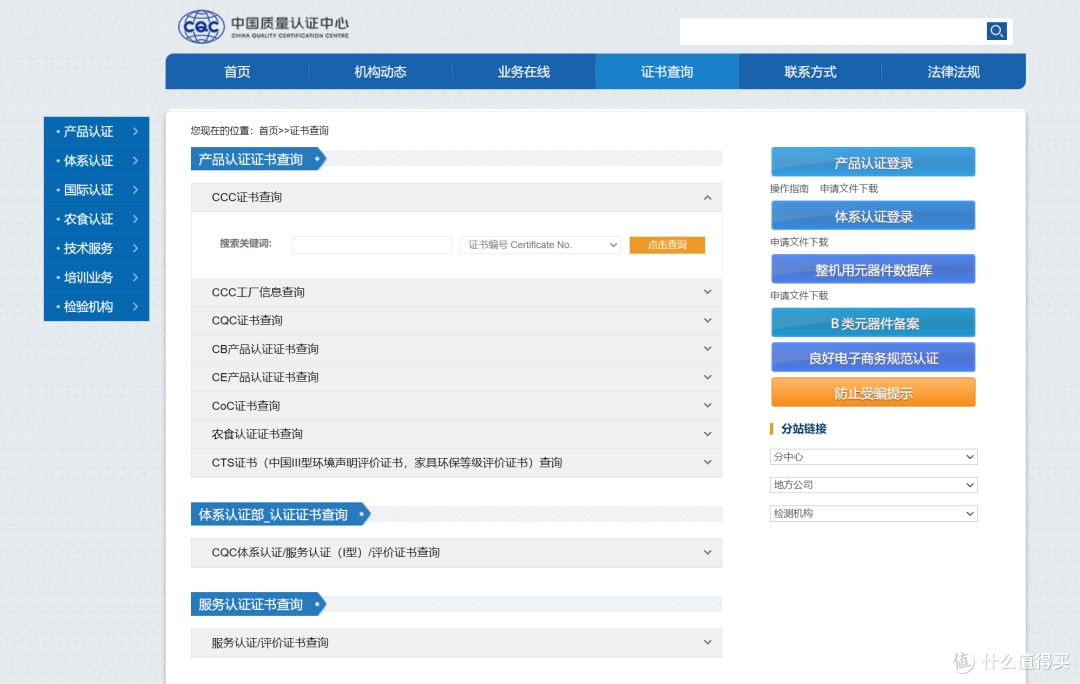Expand CQC体系认证/服务认证 row chevron

pyautogui.click(x=707, y=552)
